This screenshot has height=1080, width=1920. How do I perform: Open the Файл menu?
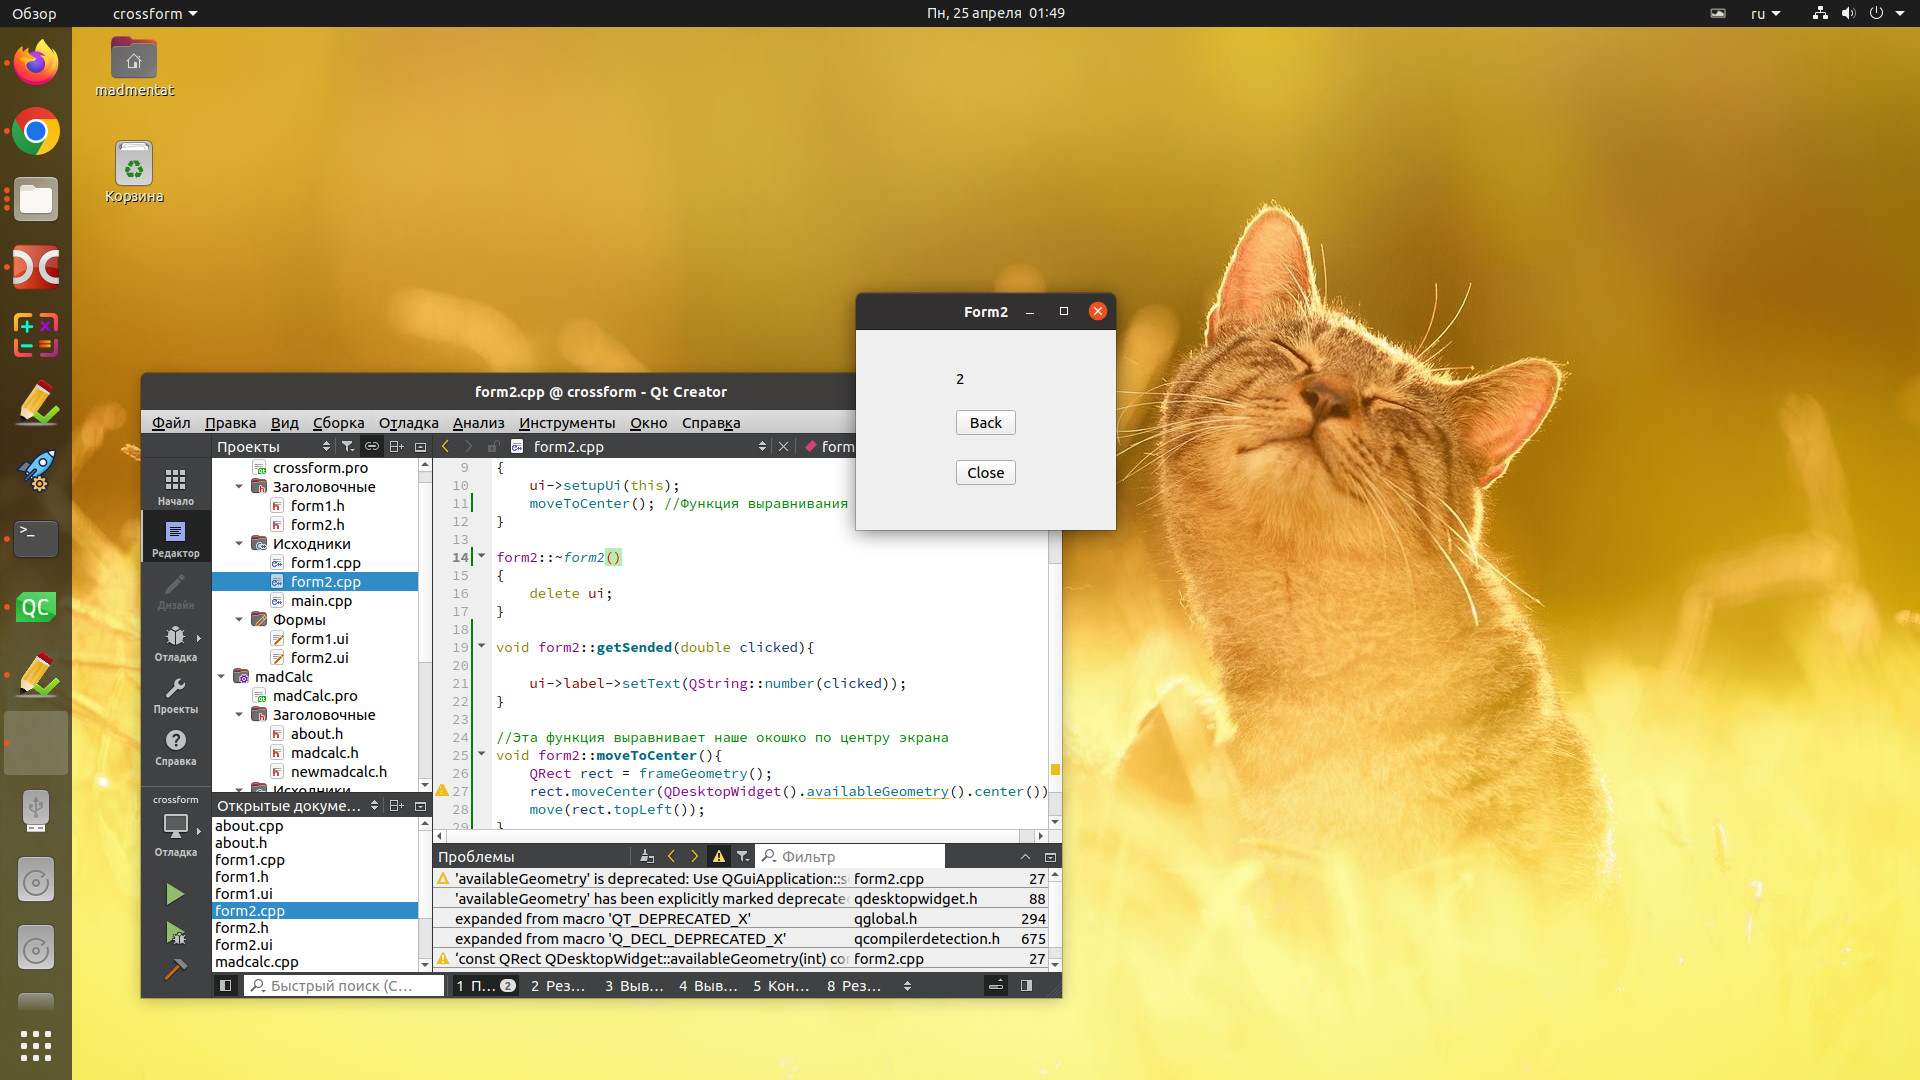171,423
